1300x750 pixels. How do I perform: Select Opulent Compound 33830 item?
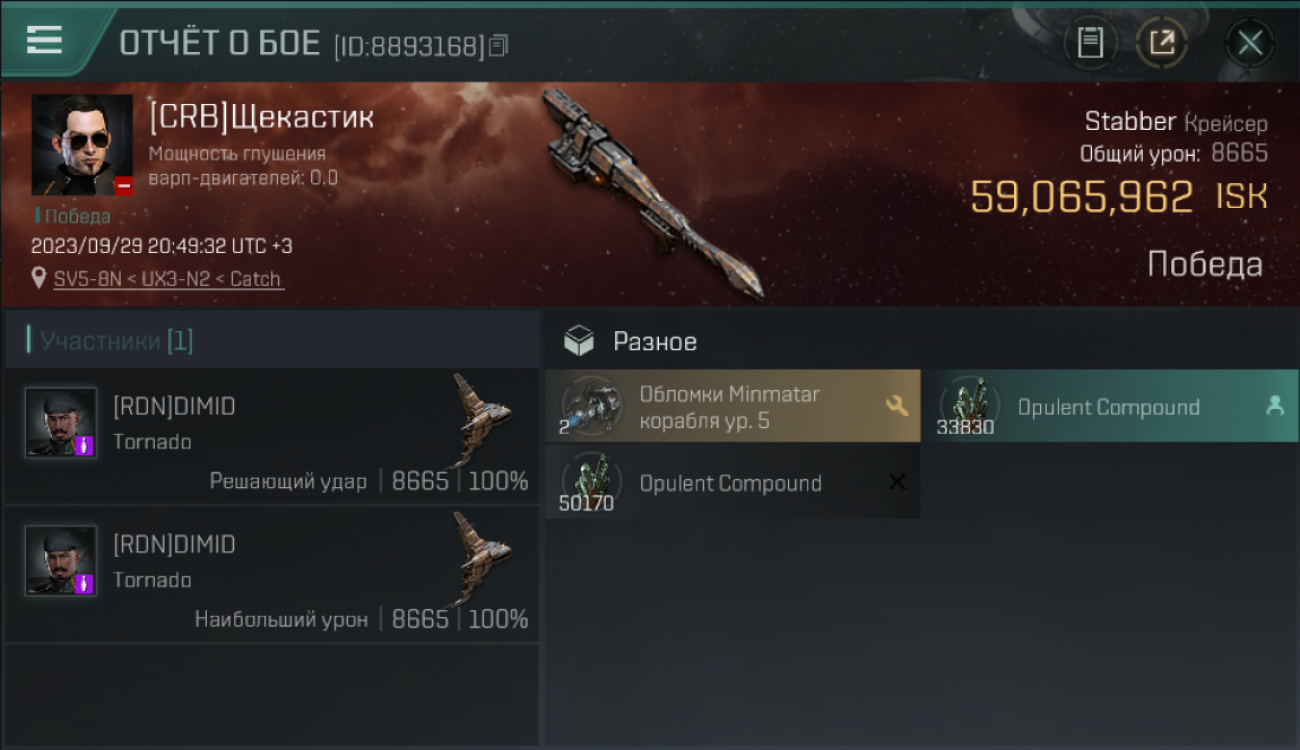[1110, 406]
